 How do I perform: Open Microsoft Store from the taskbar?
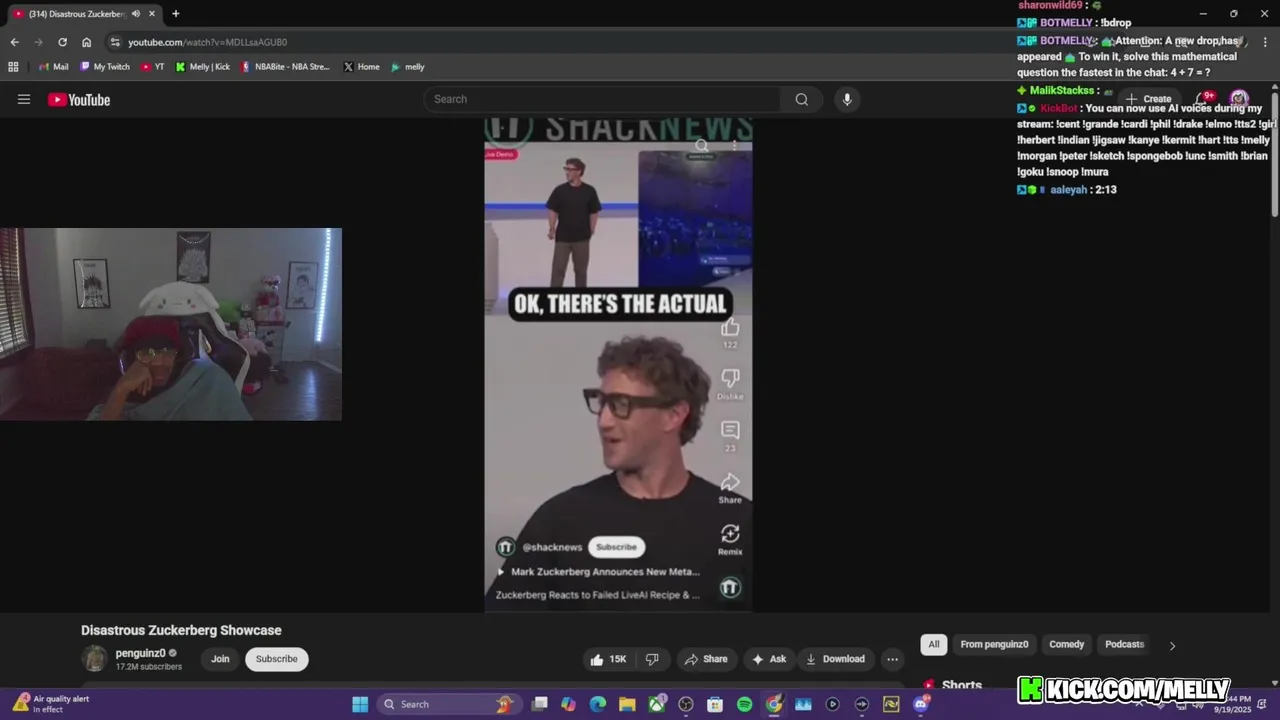click(x=715, y=704)
